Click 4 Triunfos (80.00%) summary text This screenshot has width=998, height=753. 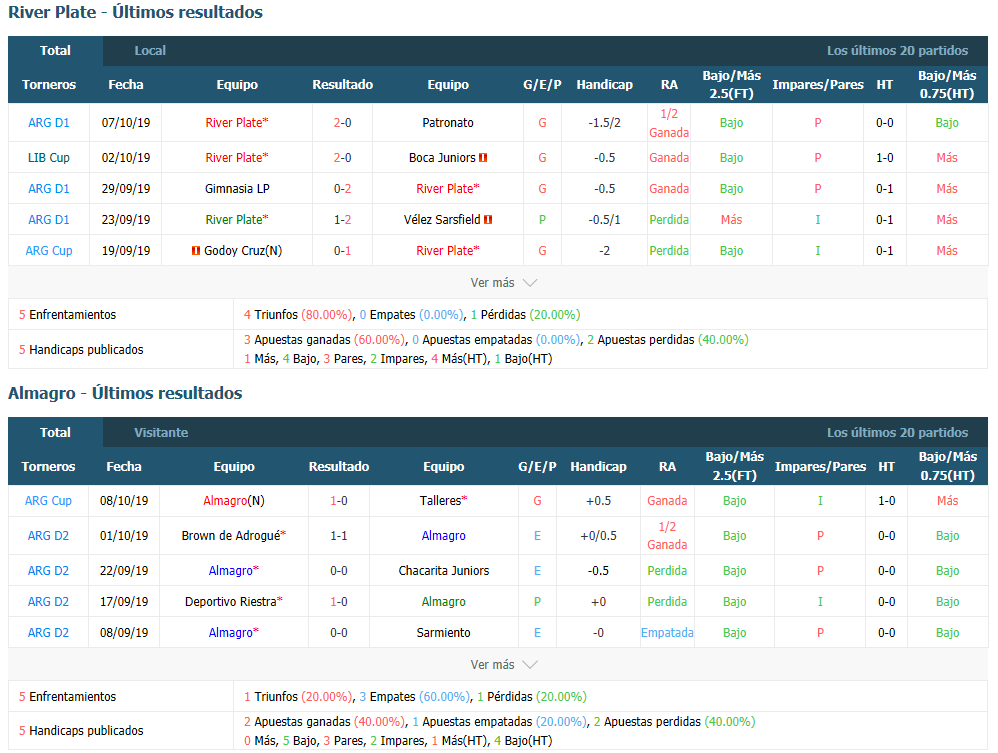coord(298,314)
